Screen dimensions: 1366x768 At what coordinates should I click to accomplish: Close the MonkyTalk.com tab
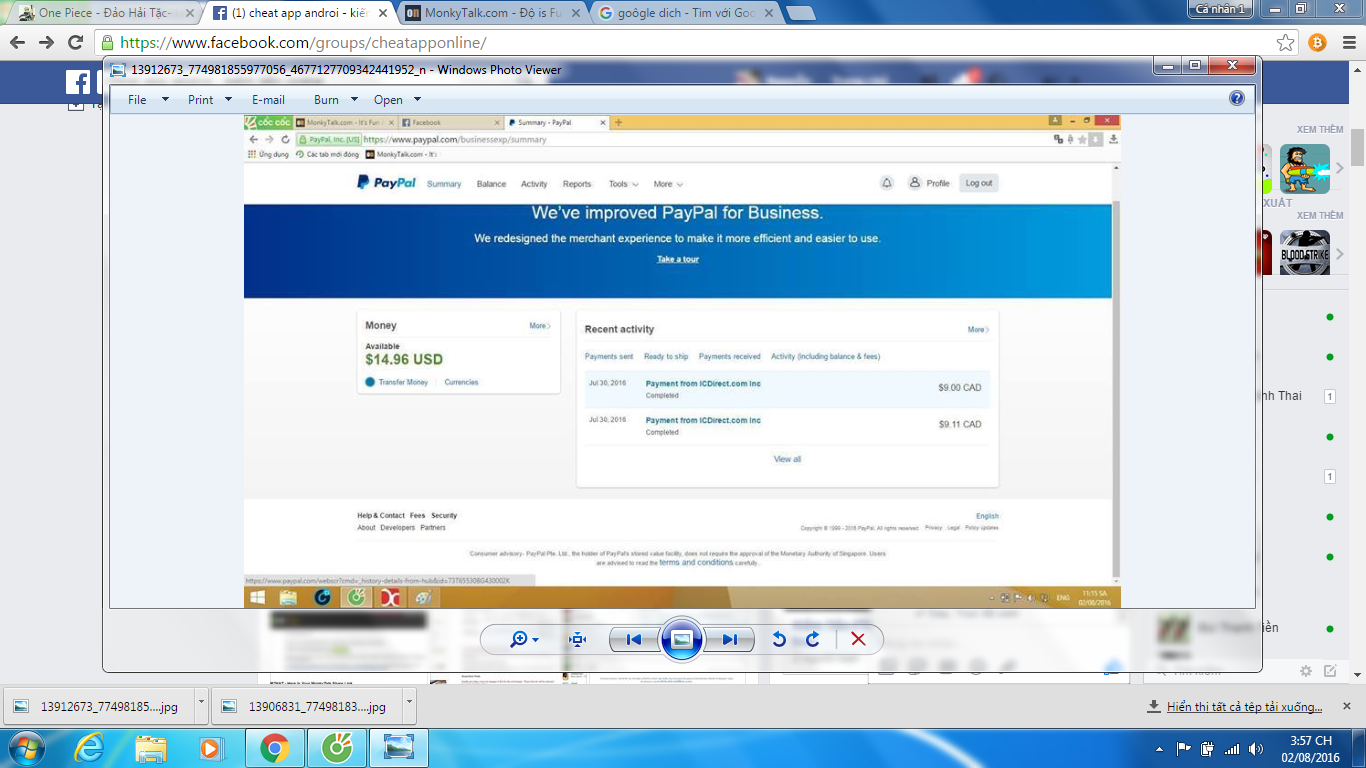tap(576, 13)
